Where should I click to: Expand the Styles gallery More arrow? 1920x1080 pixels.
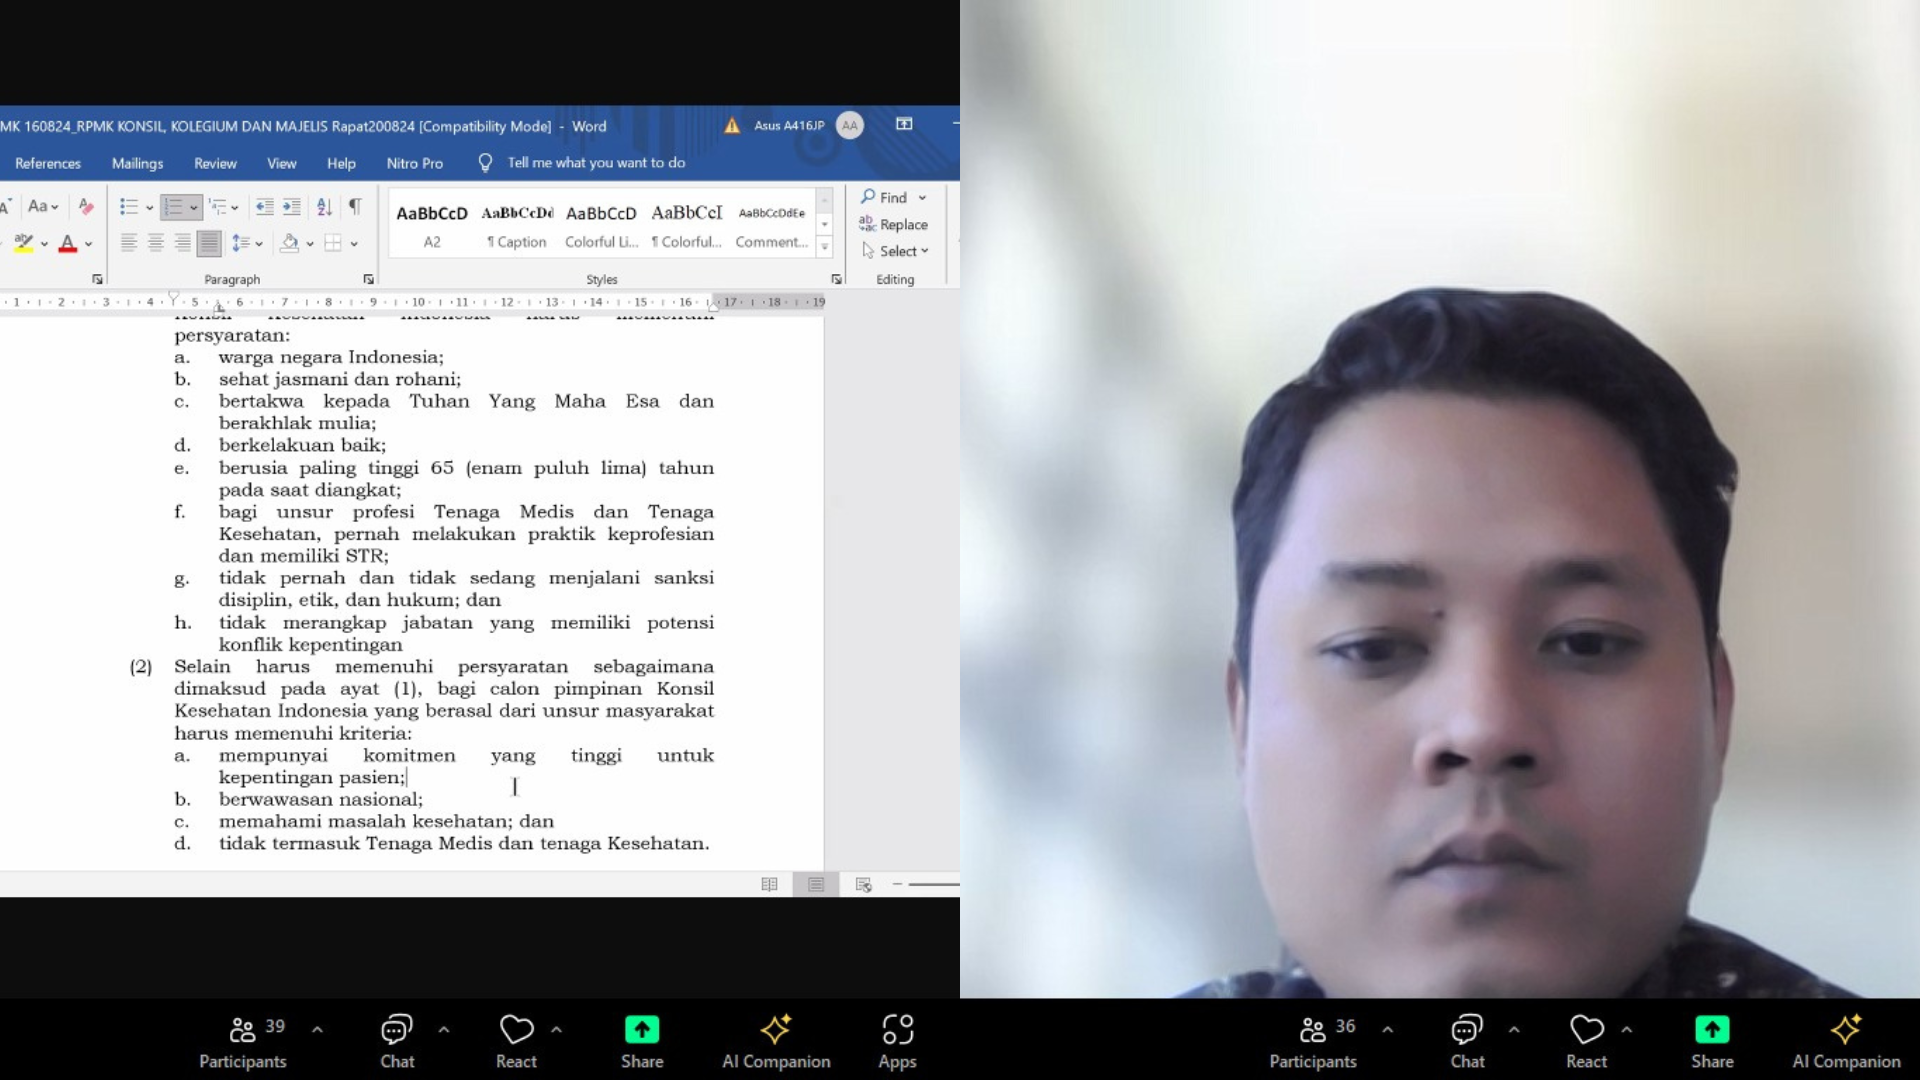point(825,246)
